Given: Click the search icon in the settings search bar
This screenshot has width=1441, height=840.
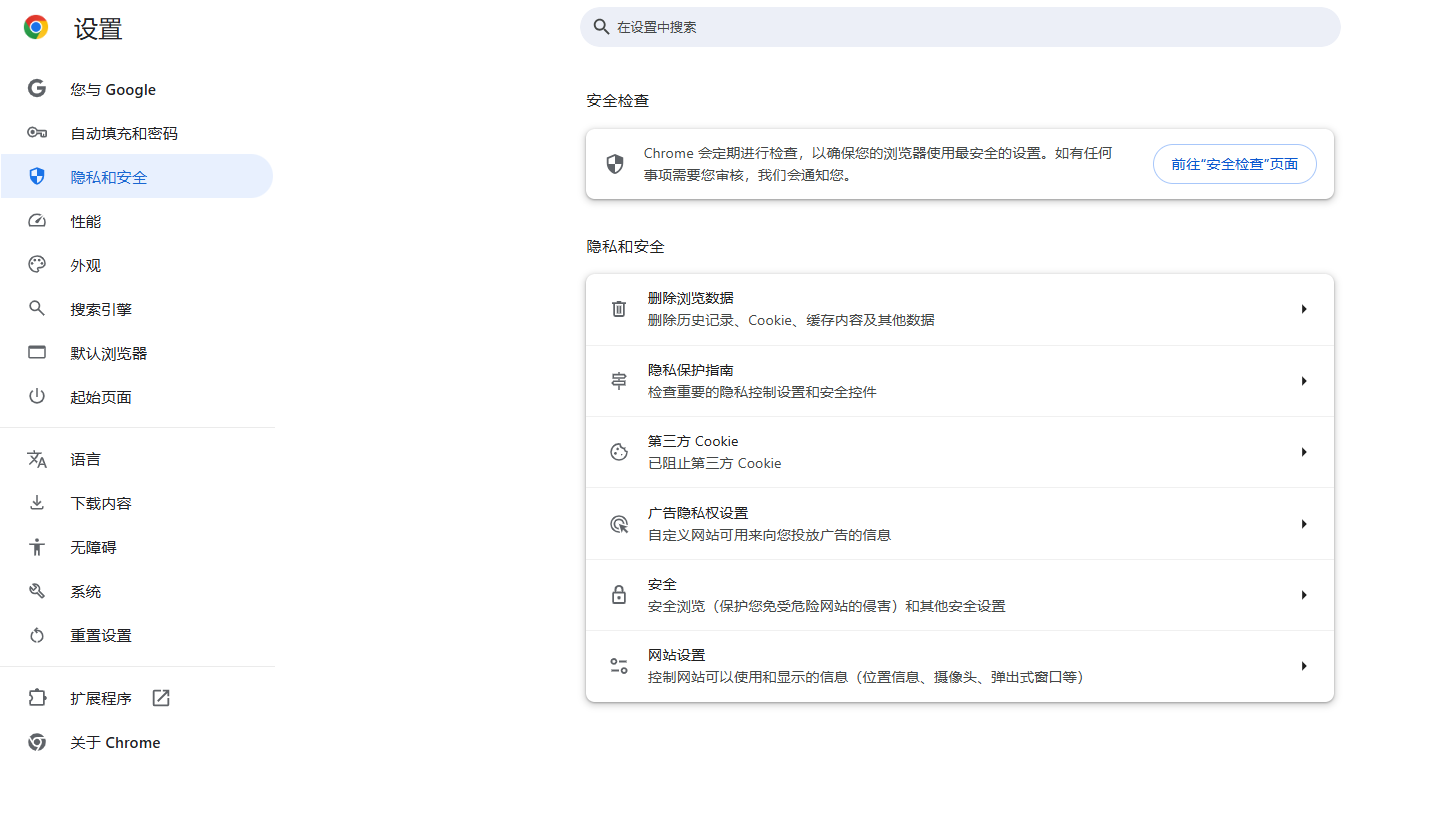Looking at the screenshot, I should (x=601, y=27).
